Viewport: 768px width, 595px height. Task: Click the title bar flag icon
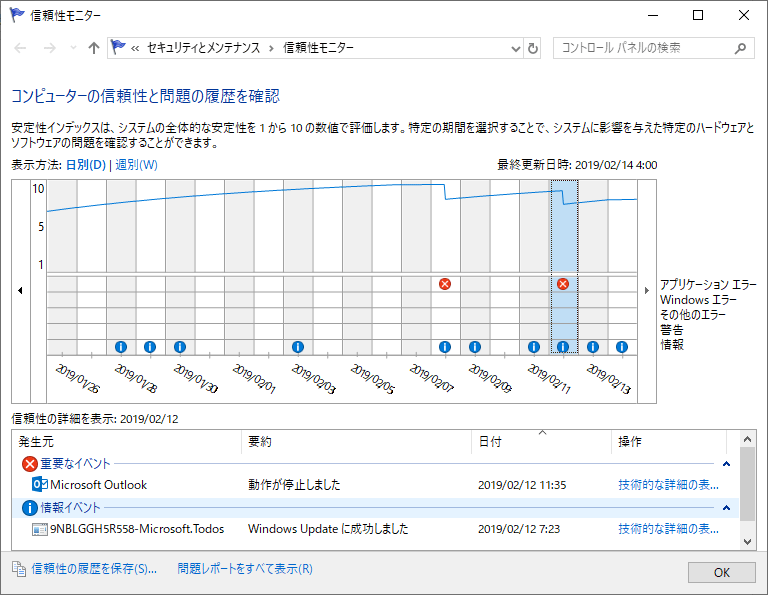coord(16,15)
